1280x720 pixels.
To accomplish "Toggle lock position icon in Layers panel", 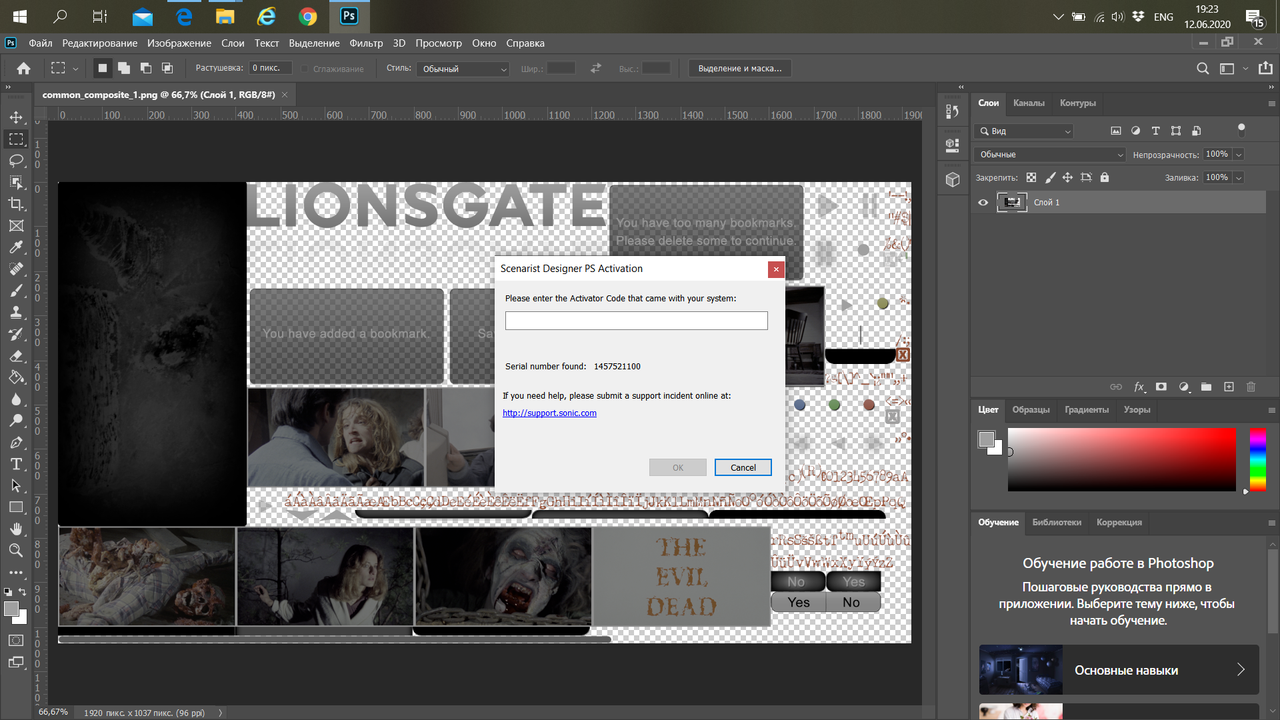I will point(1067,177).
